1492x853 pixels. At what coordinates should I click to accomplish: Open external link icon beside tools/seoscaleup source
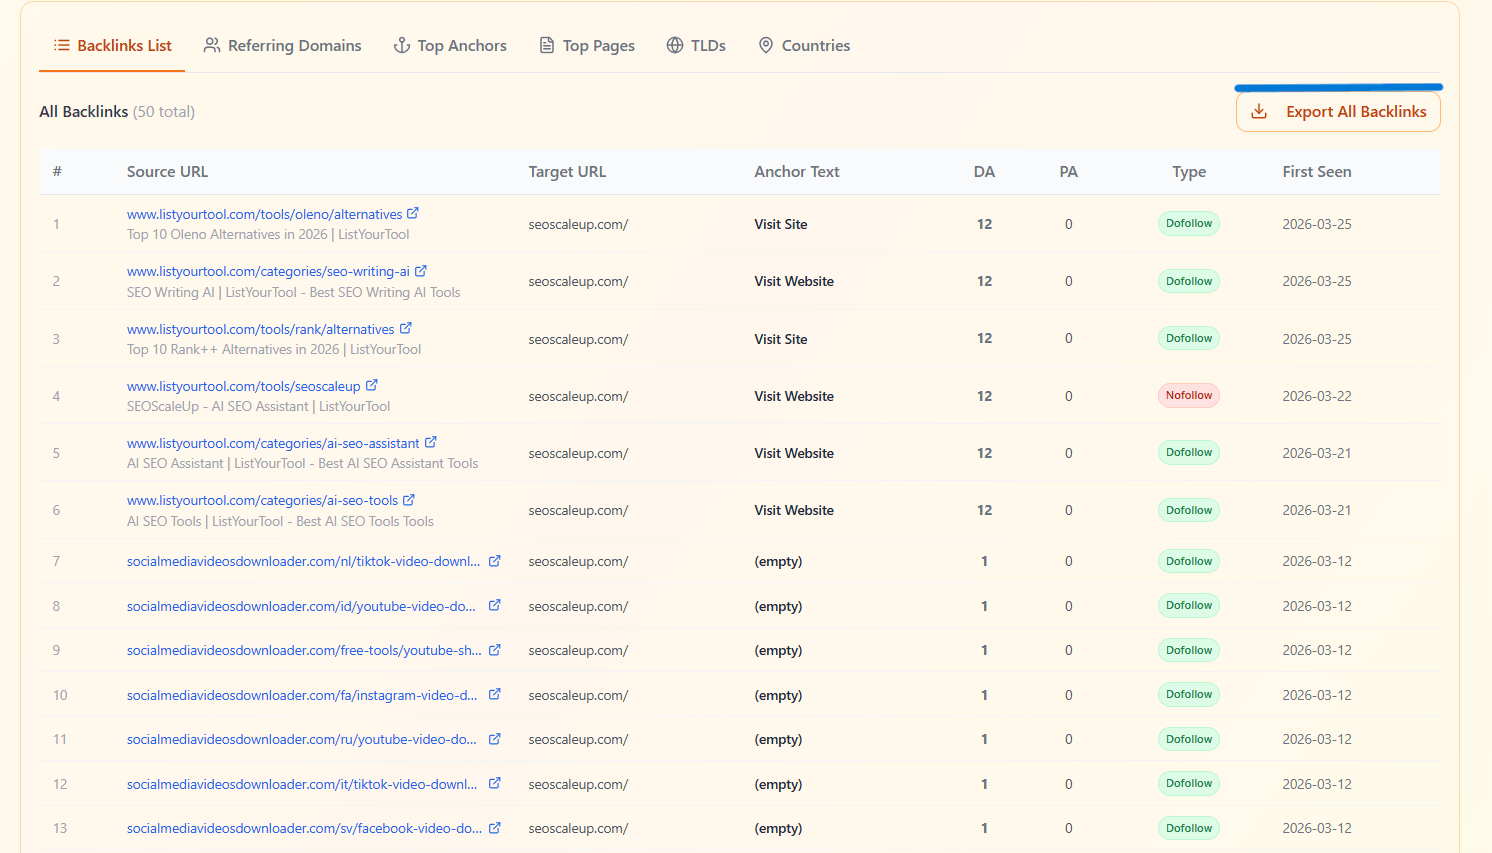point(372,384)
